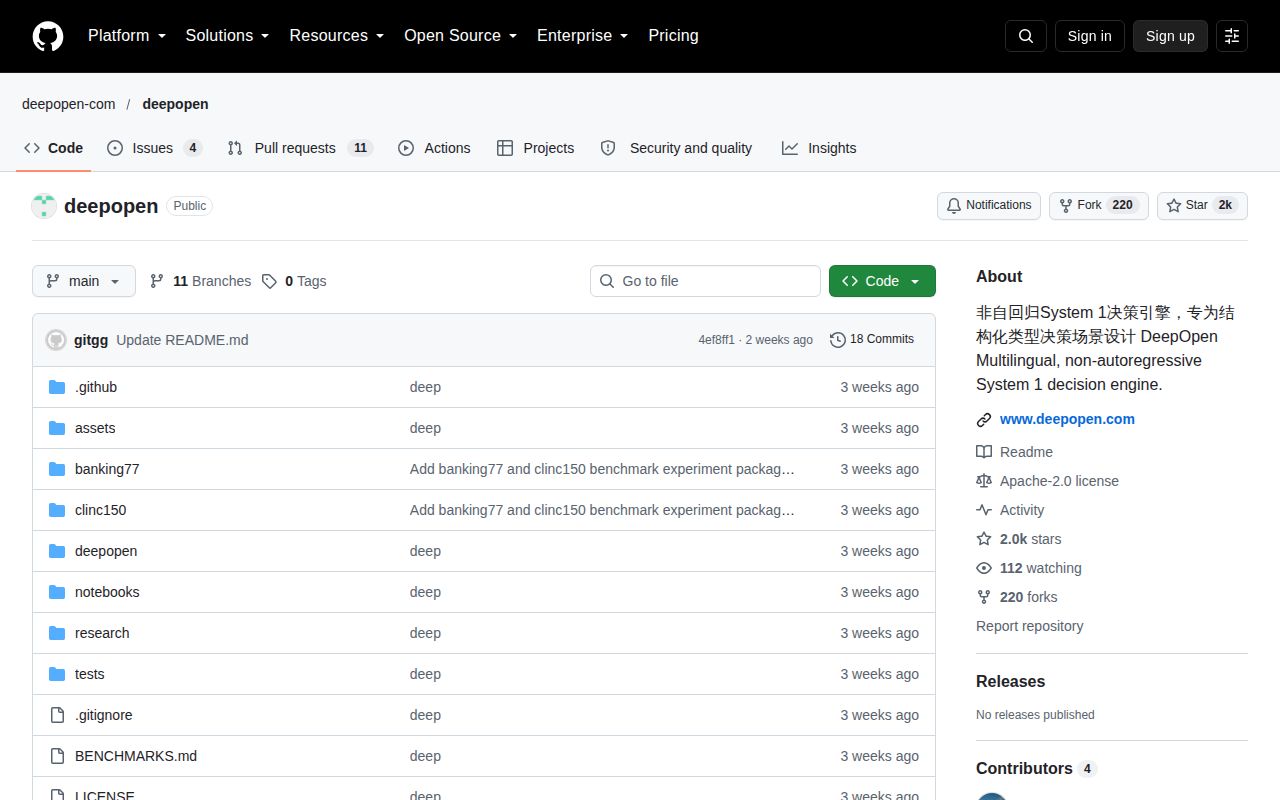Click the history clock icon beside 18 Commits
The width and height of the screenshot is (1280, 800).
(838, 340)
